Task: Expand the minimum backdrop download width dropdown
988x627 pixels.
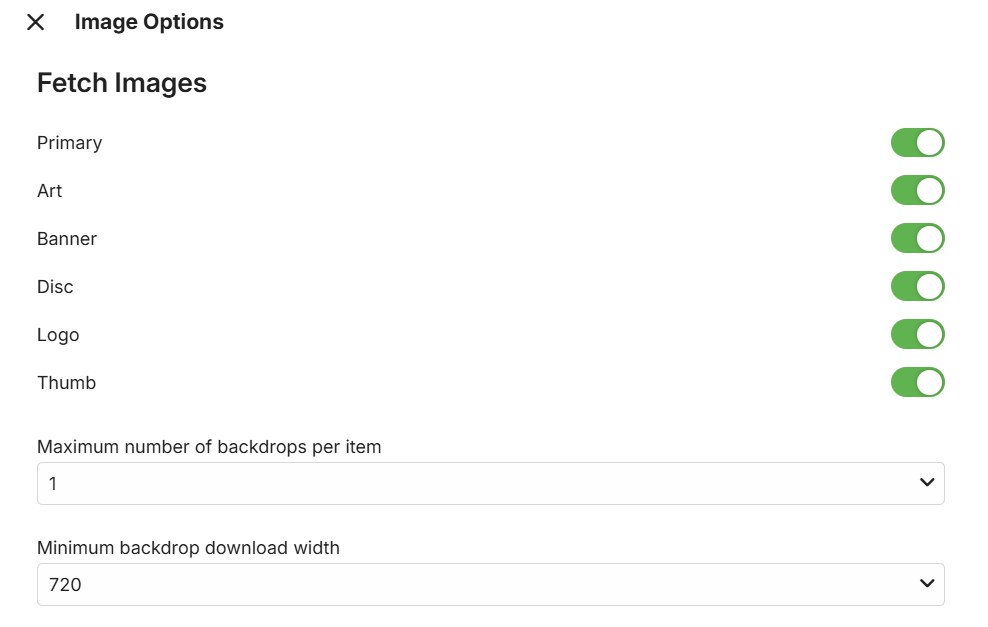Action: click(x=490, y=585)
